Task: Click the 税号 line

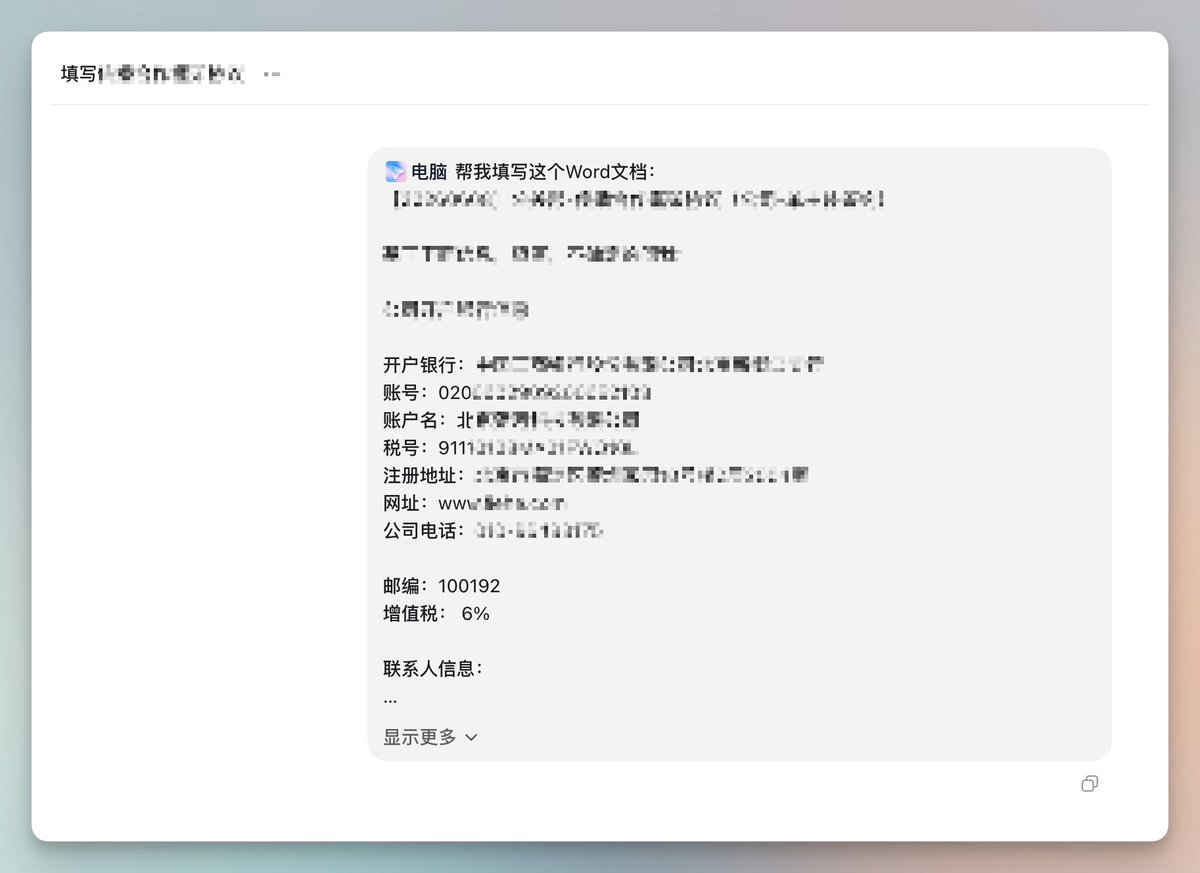Action: pos(510,448)
